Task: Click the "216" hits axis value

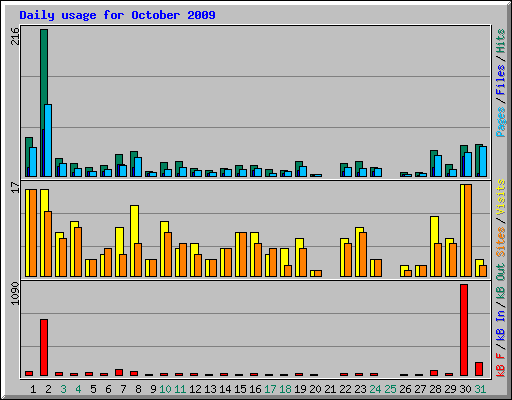Action: pyautogui.click(x=15, y=36)
